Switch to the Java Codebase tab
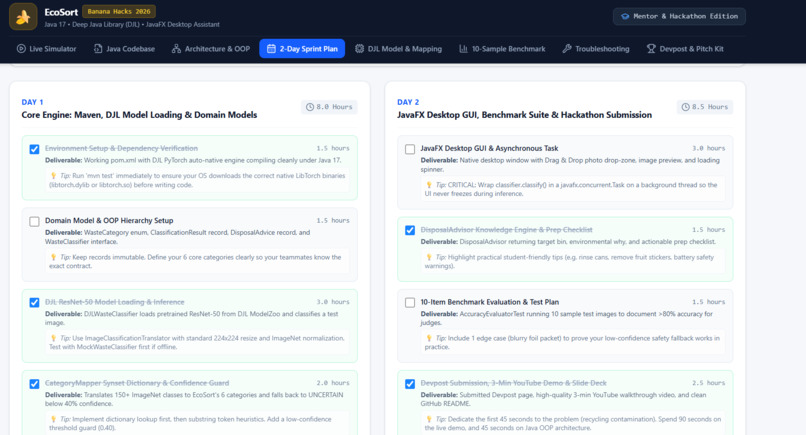This screenshot has width=806, height=435. click(x=124, y=49)
